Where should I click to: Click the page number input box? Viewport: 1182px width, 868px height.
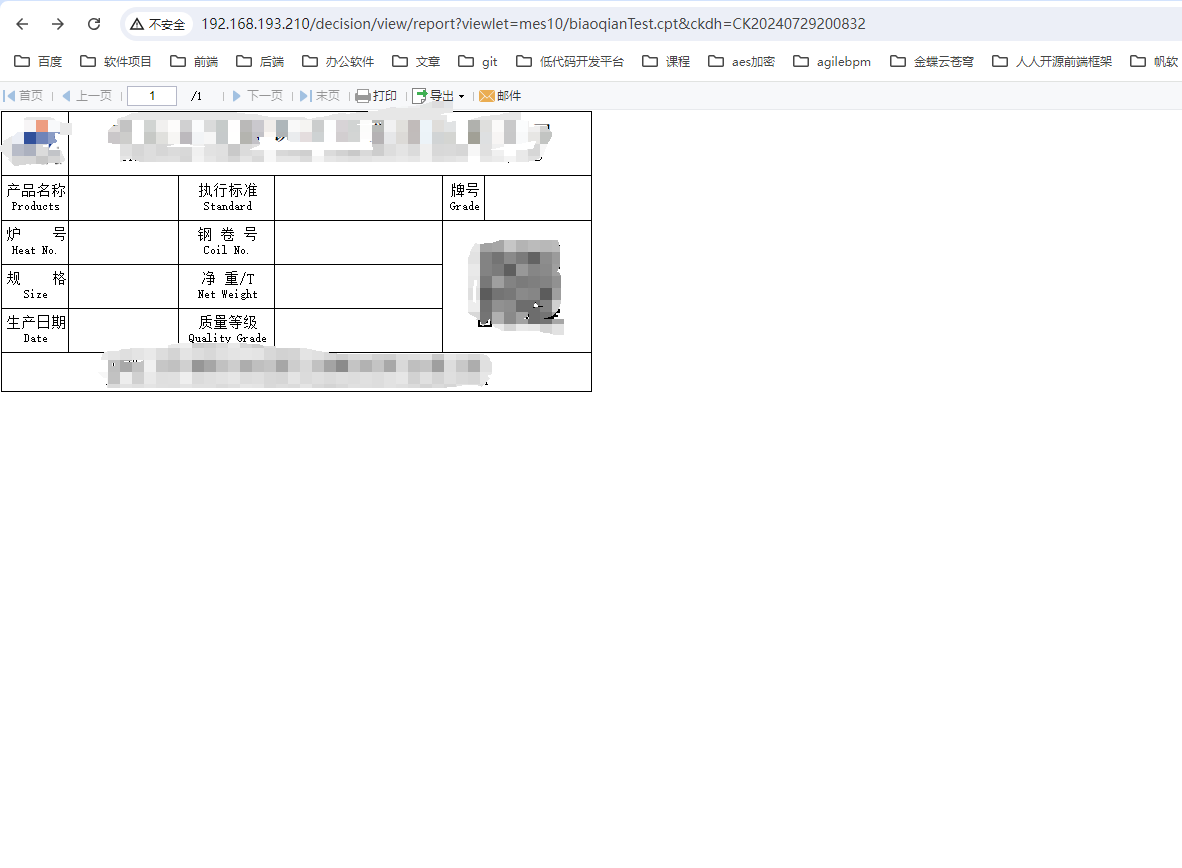pyautogui.click(x=152, y=96)
